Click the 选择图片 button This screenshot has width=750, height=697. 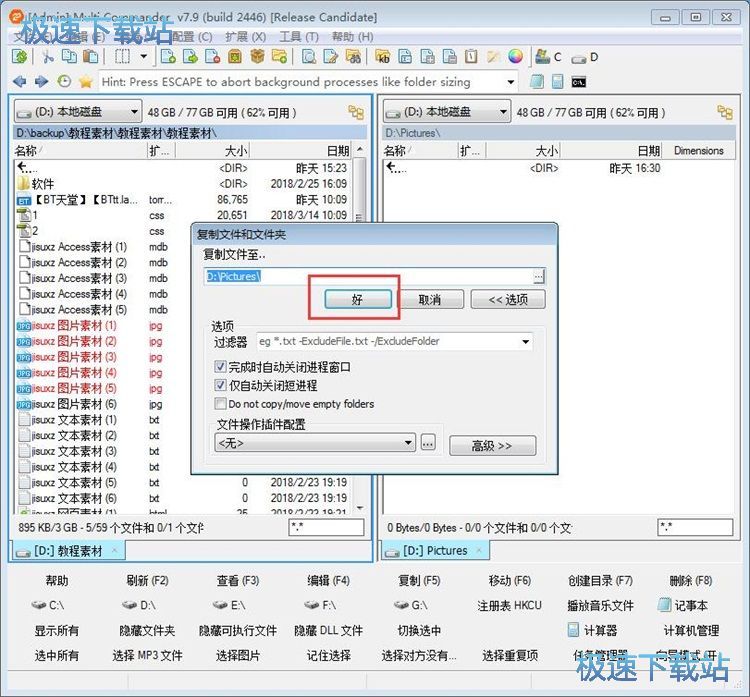(x=238, y=655)
